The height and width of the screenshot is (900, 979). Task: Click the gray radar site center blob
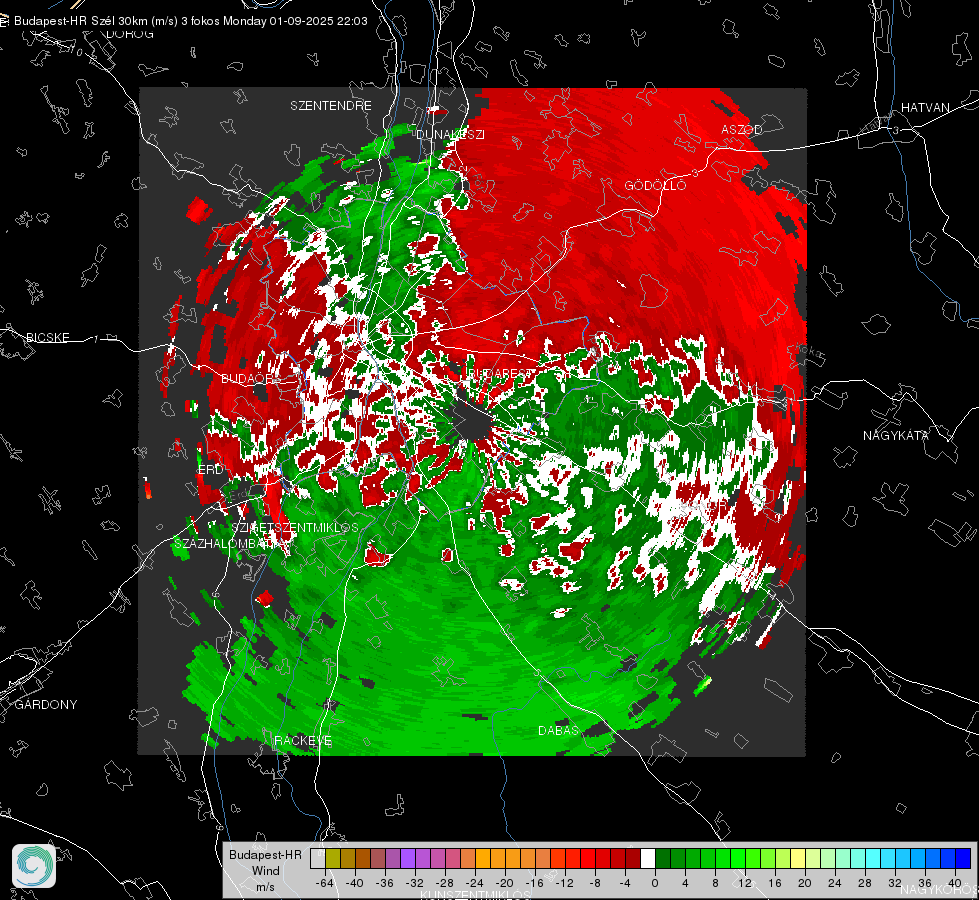click(472, 420)
